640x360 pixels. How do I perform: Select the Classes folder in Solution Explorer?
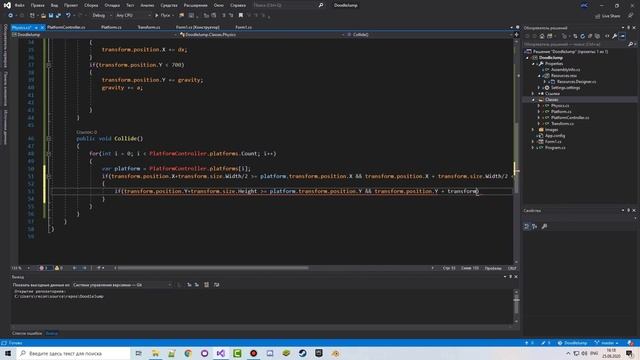551,100
